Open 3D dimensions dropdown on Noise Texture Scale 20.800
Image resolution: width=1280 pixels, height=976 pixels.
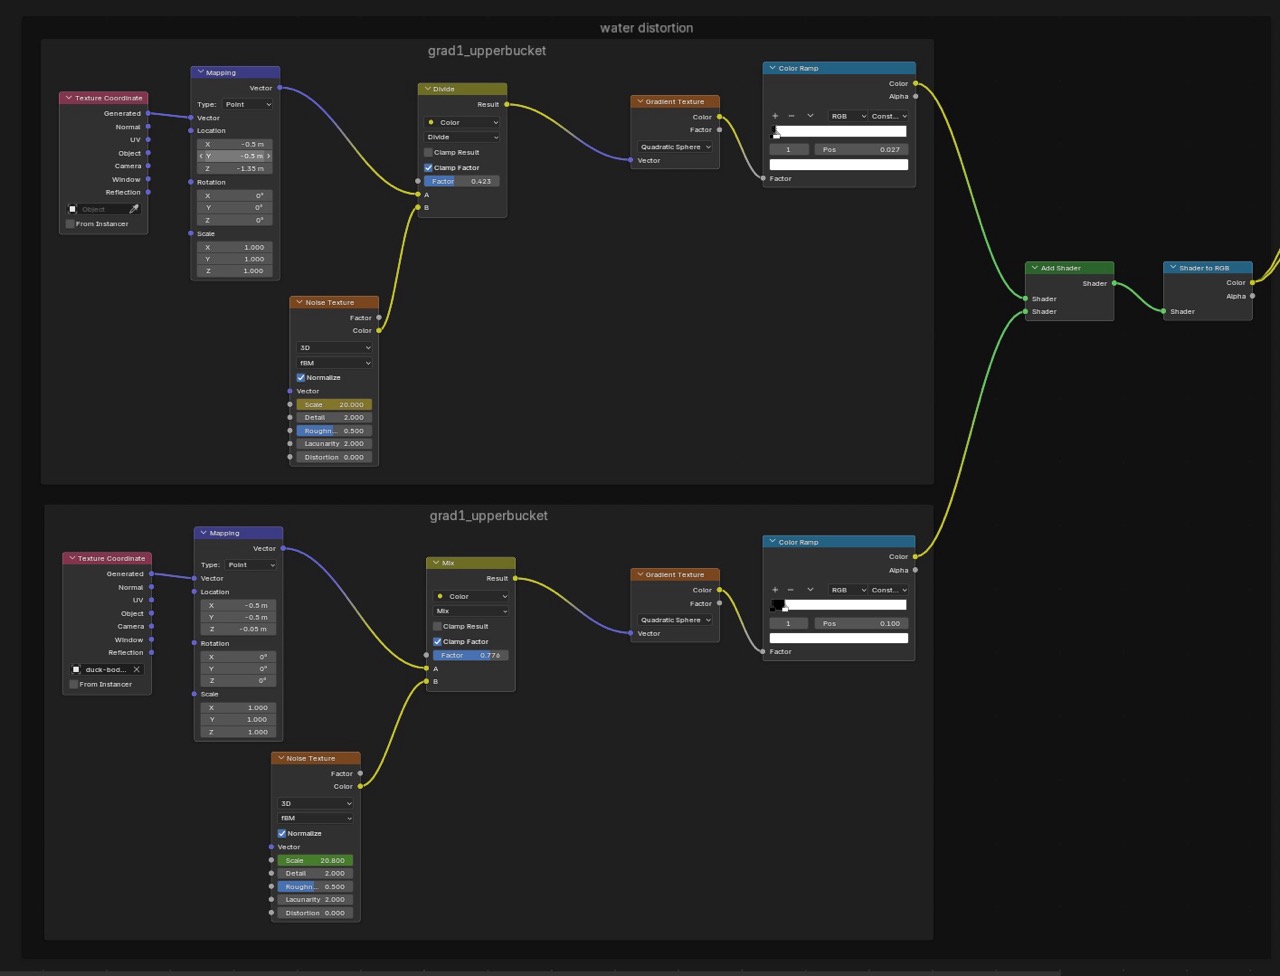(316, 804)
